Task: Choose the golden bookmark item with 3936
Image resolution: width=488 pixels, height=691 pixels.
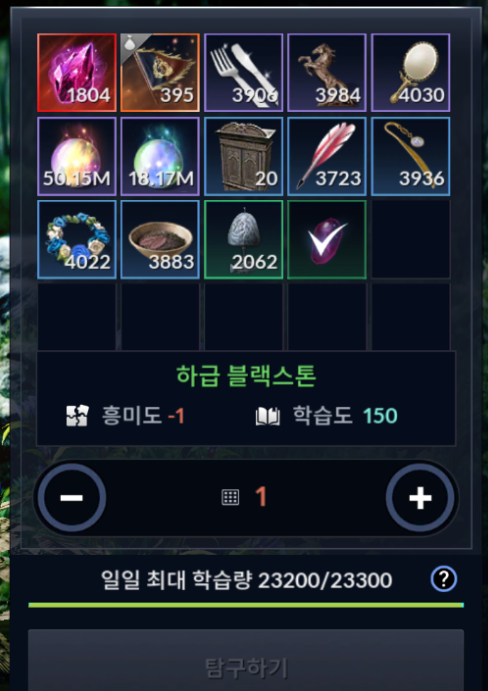Action: click(410, 156)
